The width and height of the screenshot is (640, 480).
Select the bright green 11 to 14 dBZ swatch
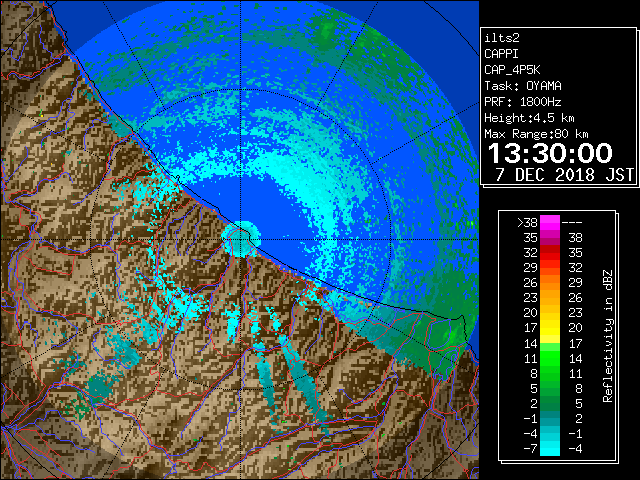550,358
